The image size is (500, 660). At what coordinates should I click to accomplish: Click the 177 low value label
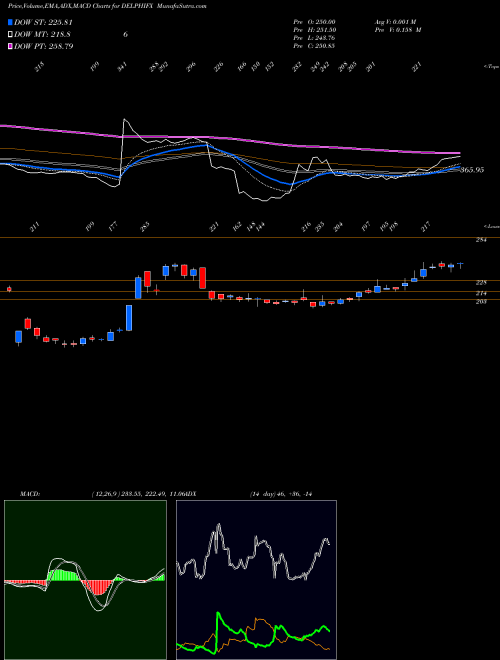pos(113,228)
